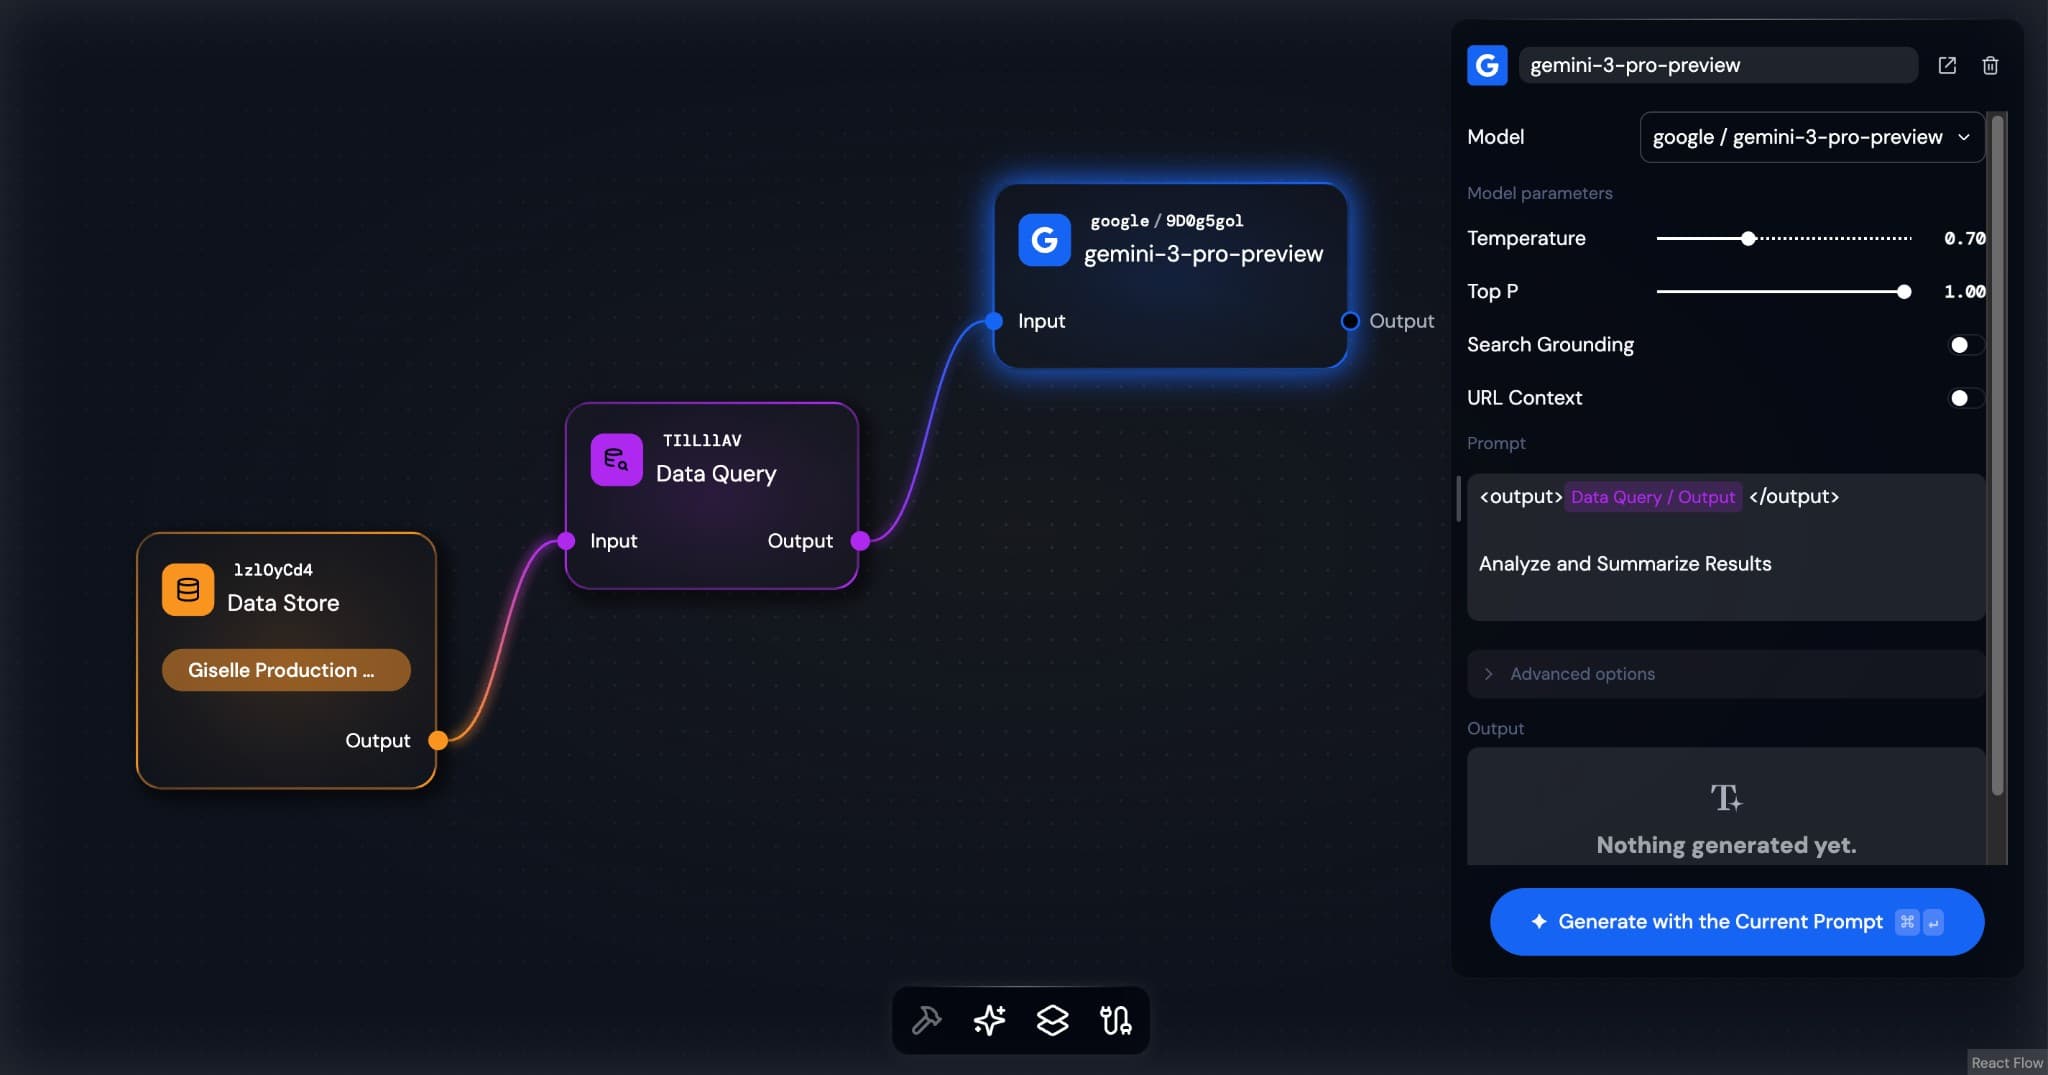Click the Google icon in the properties panel

[x=1487, y=65]
